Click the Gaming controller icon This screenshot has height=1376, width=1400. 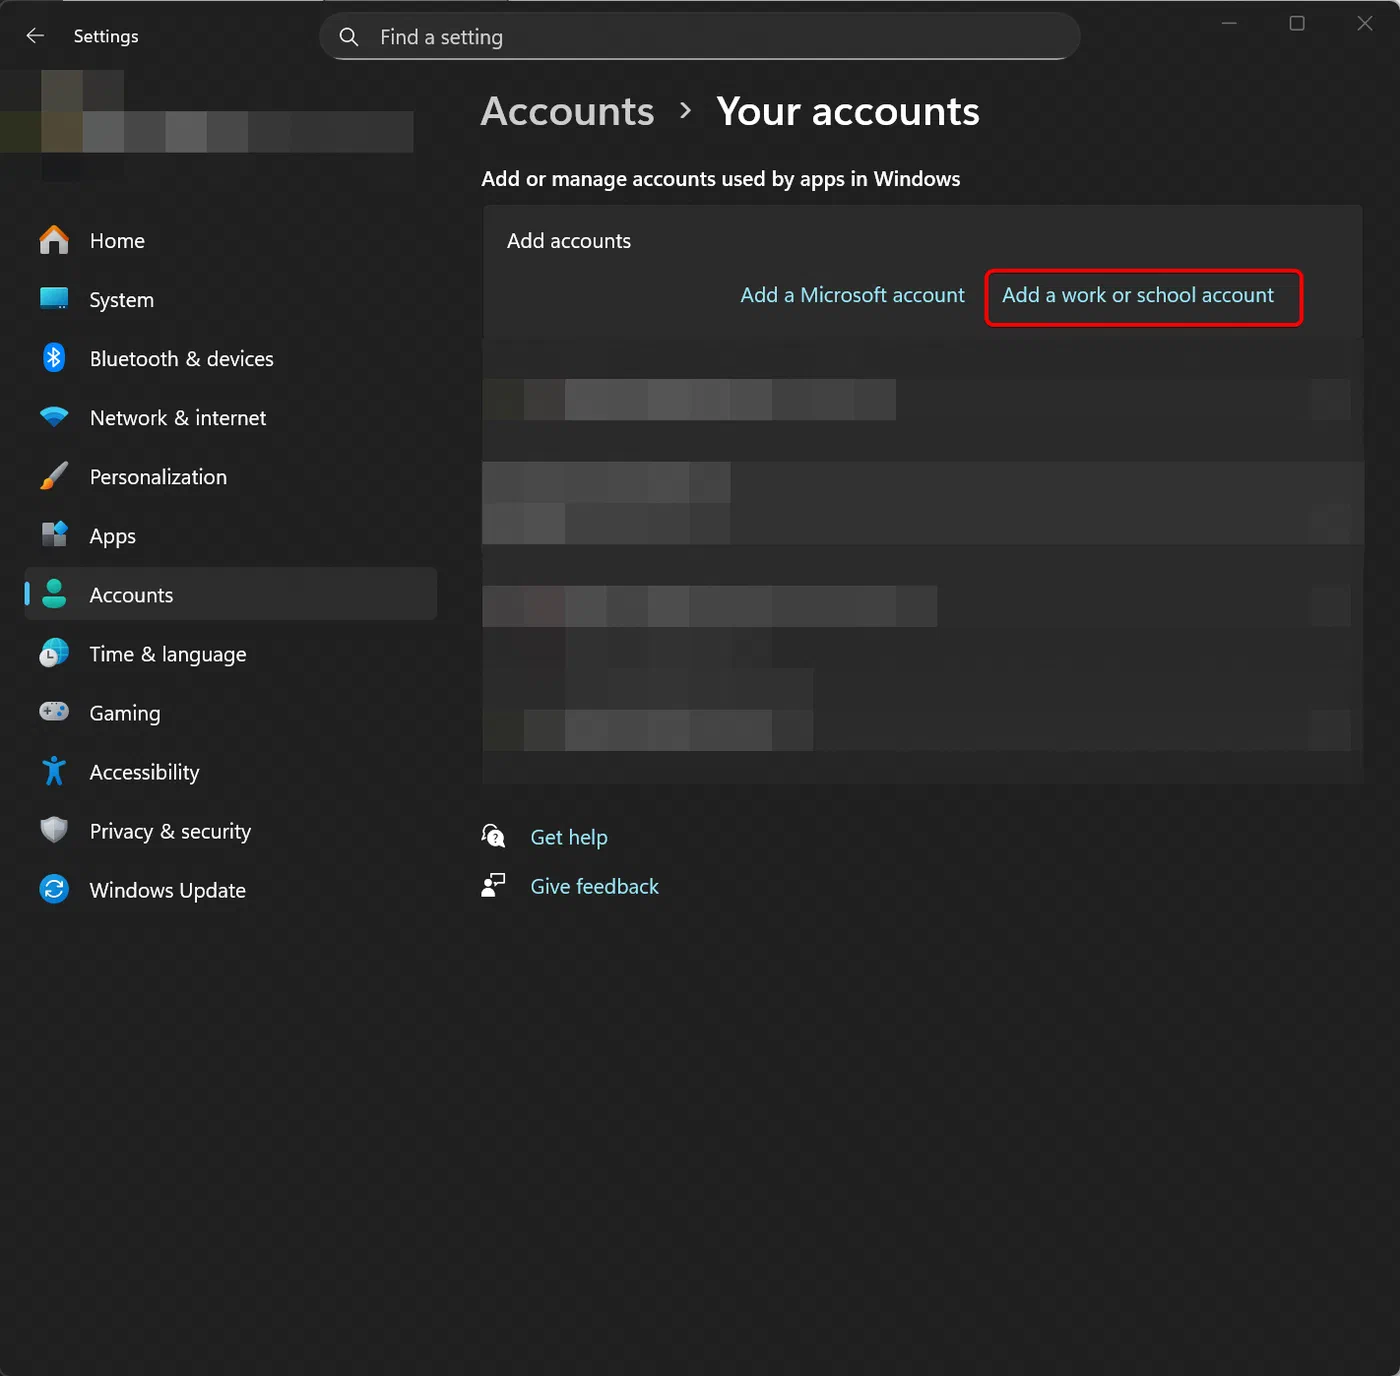point(54,712)
